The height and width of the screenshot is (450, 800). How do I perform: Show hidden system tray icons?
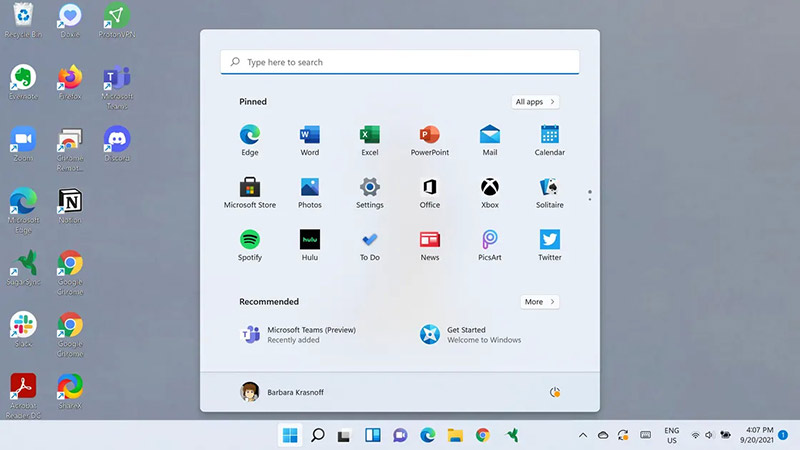tap(583, 435)
